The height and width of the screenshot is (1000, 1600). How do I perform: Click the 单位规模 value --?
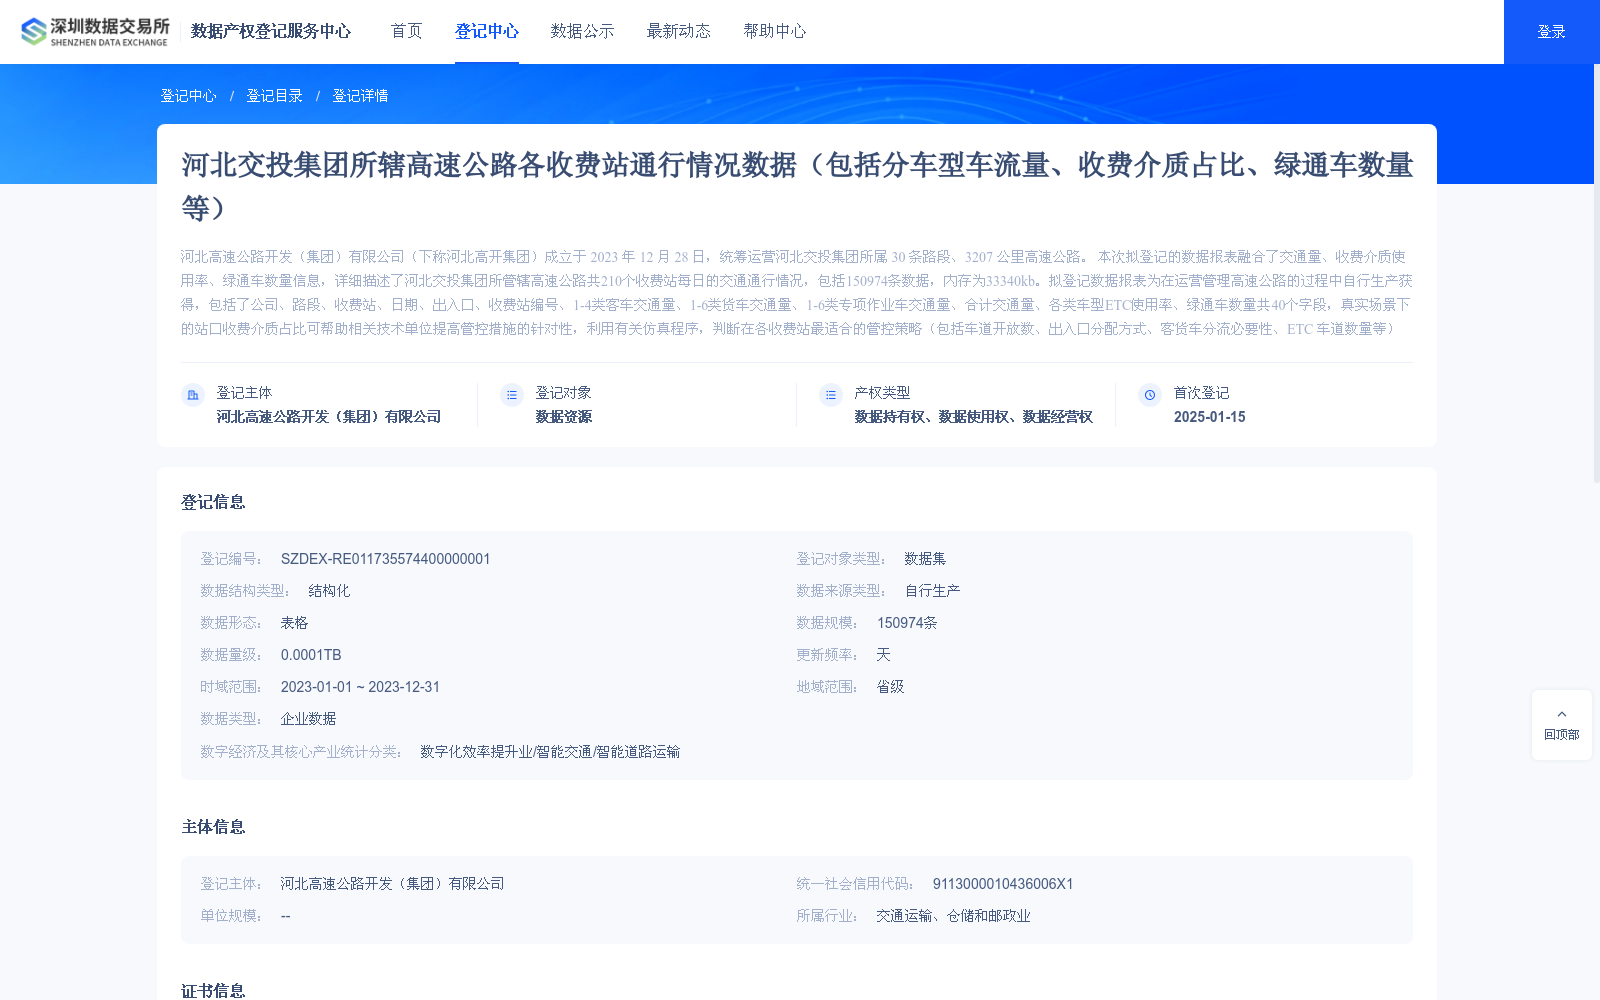point(285,916)
